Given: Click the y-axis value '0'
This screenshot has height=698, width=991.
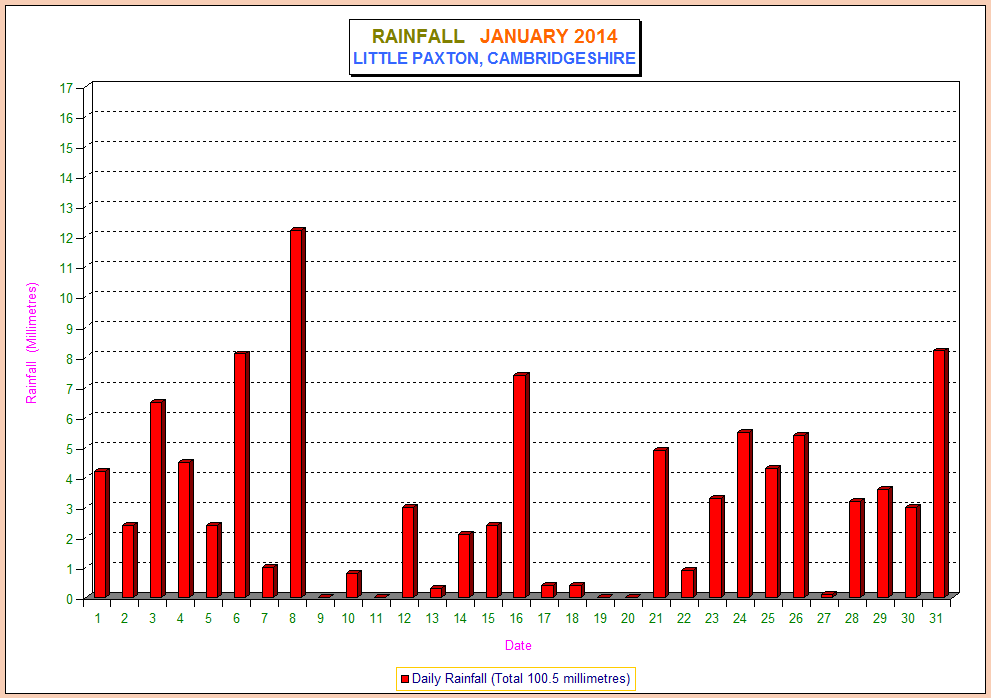Looking at the screenshot, I should [70, 599].
